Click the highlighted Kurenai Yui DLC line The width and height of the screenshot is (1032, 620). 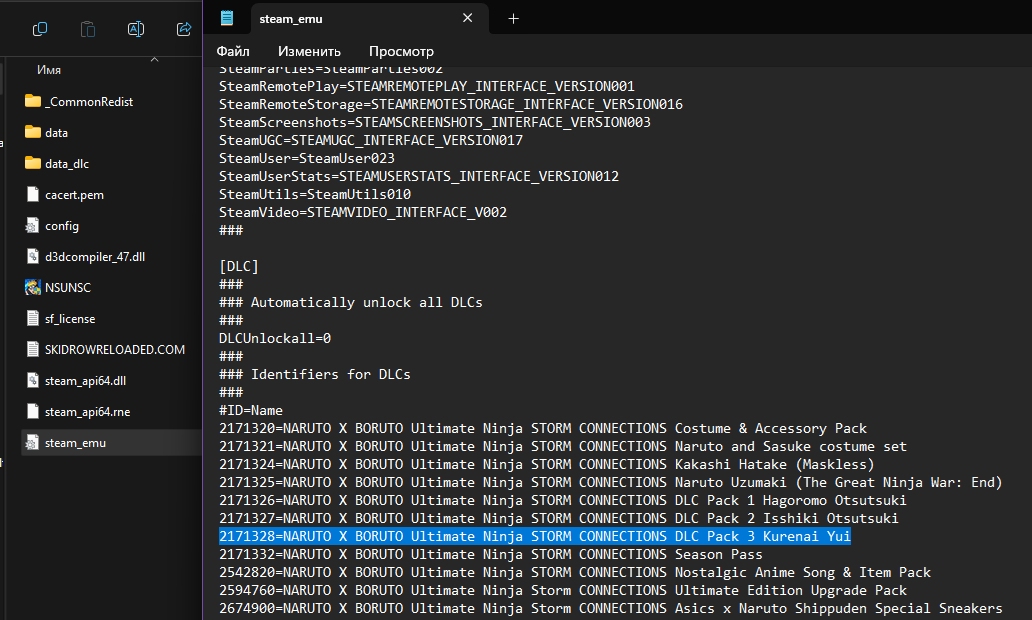(x=535, y=536)
